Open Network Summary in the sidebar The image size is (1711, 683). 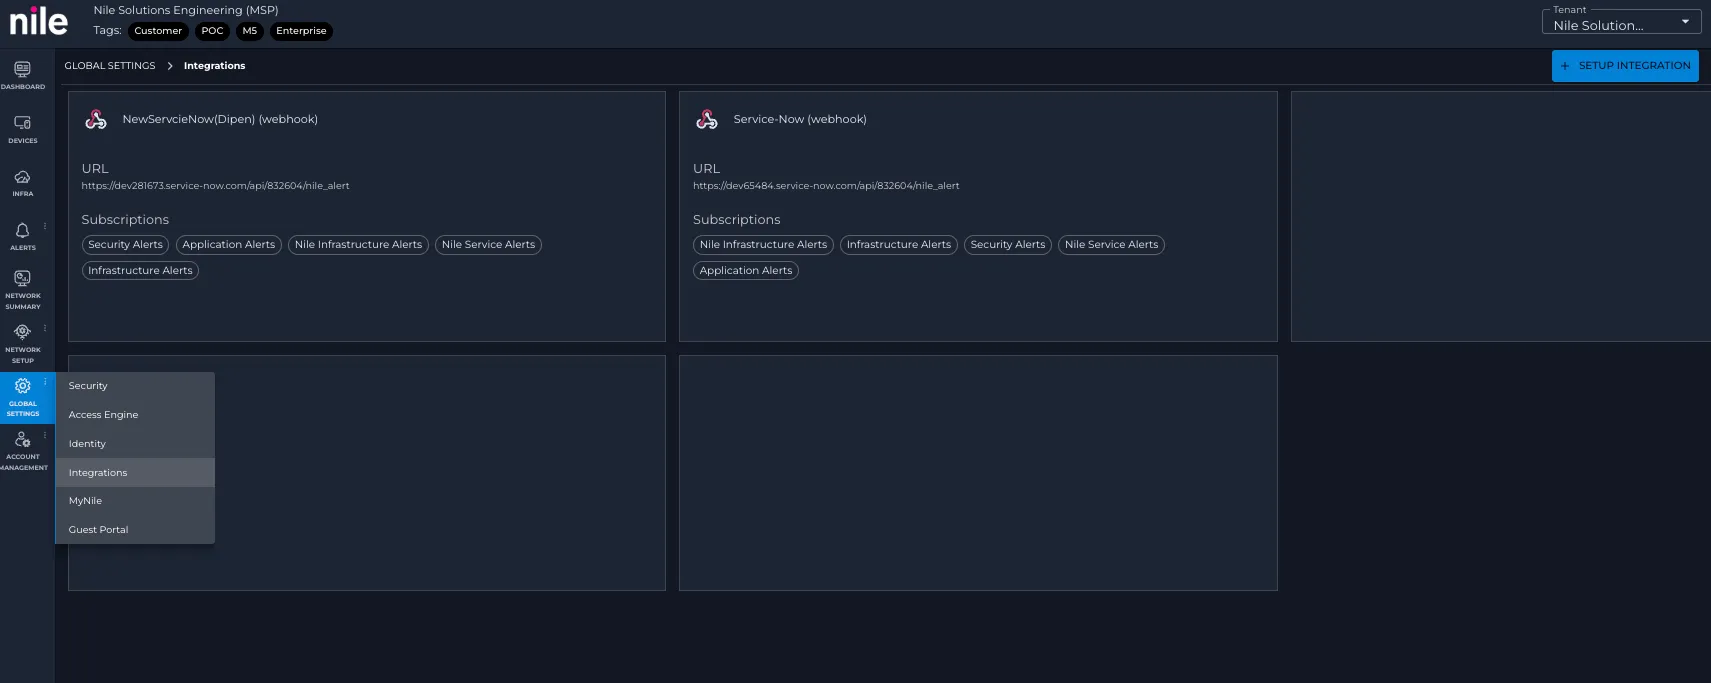(22, 288)
